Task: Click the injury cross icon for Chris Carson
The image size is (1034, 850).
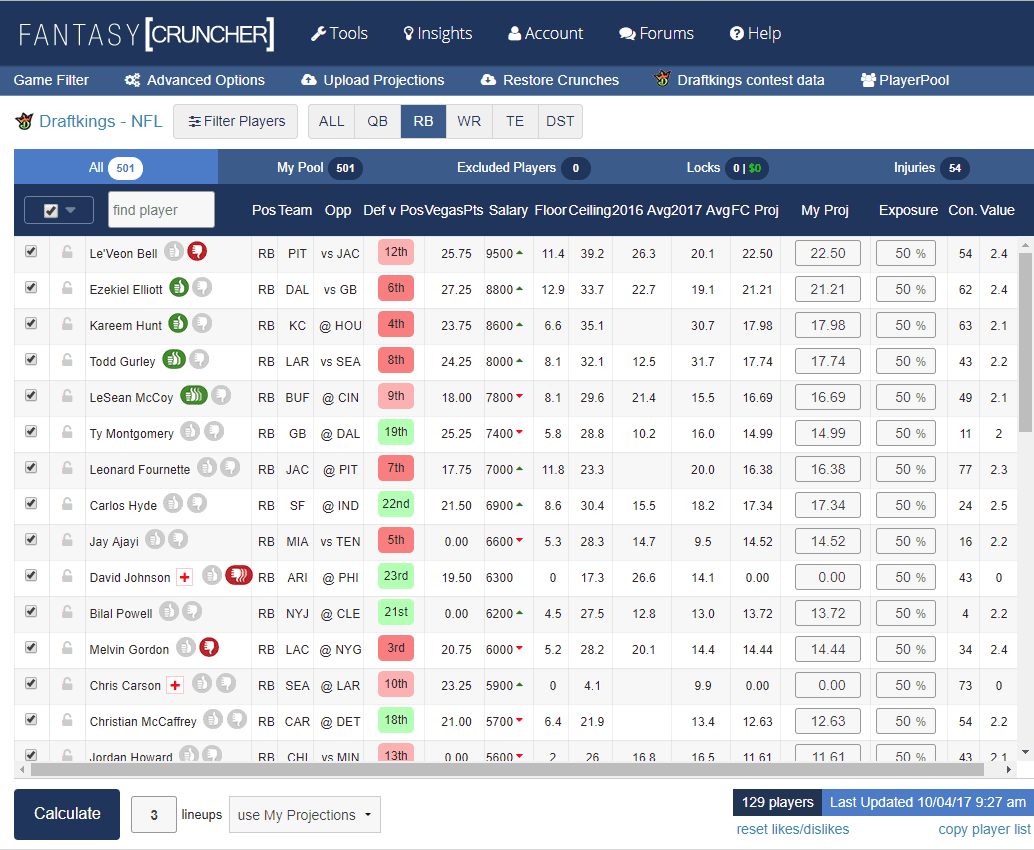Action: (175, 686)
